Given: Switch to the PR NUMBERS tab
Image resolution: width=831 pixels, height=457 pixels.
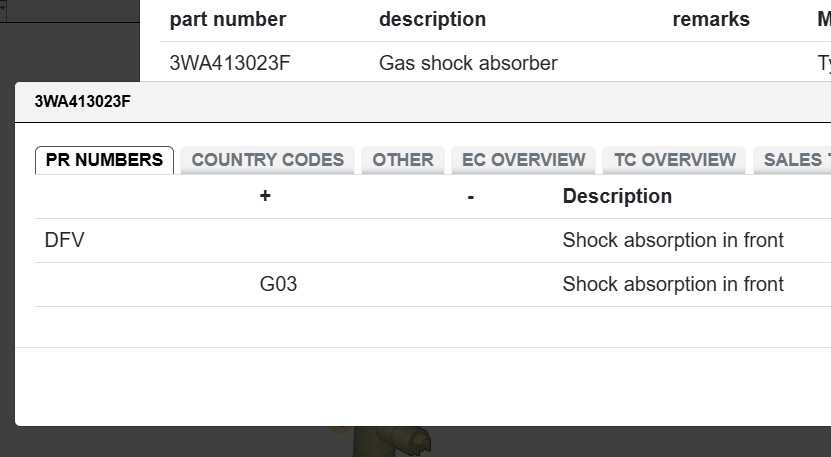Looking at the screenshot, I should [x=104, y=160].
